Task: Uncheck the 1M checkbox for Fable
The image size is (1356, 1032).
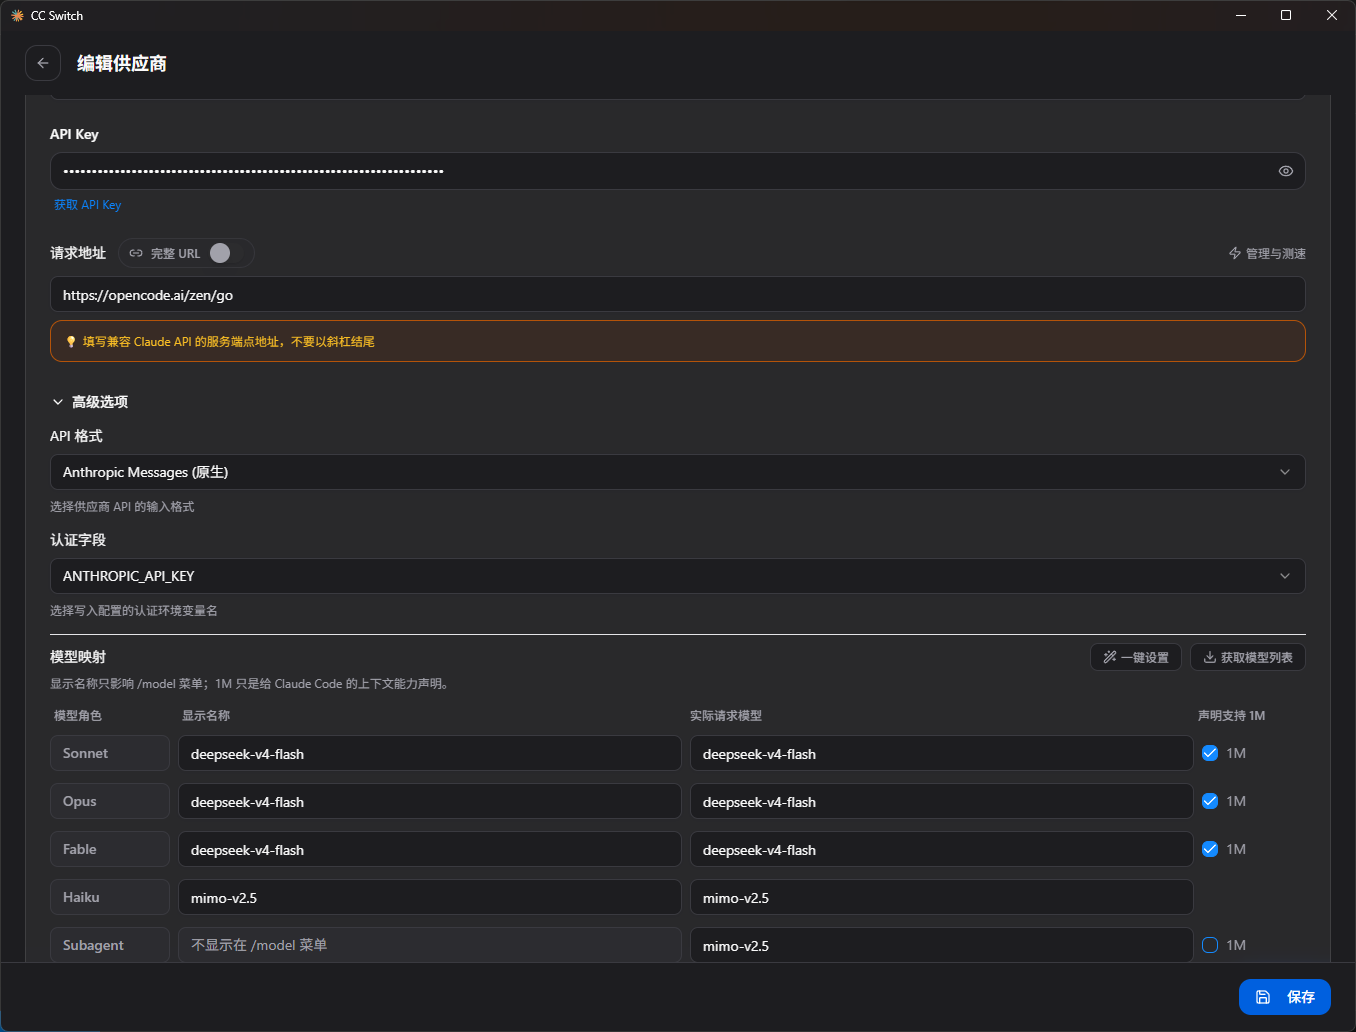Action: tap(1210, 849)
